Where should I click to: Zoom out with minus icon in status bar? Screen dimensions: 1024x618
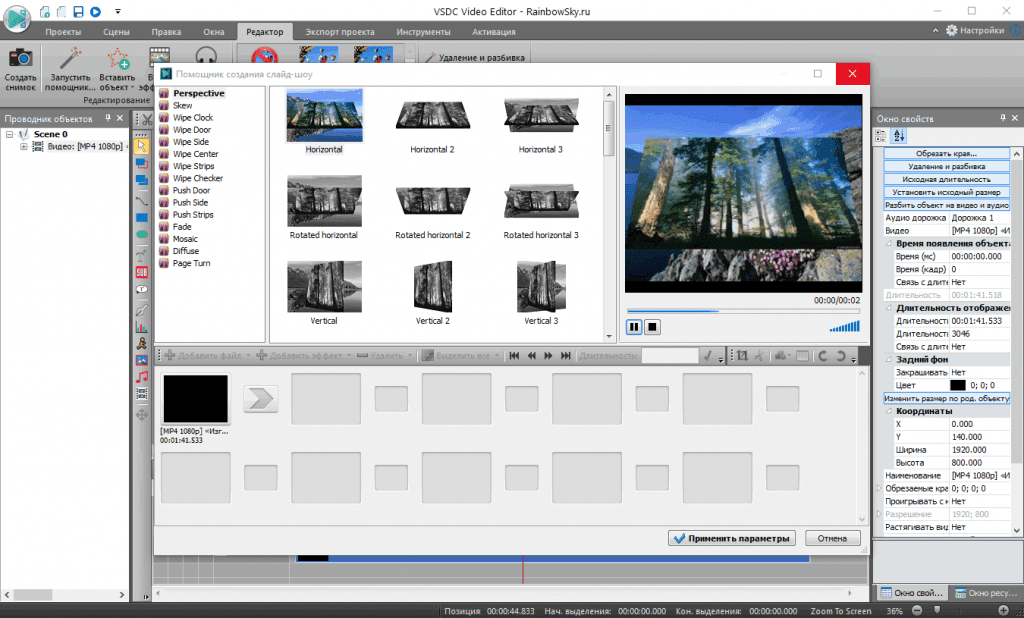[917, 610]
